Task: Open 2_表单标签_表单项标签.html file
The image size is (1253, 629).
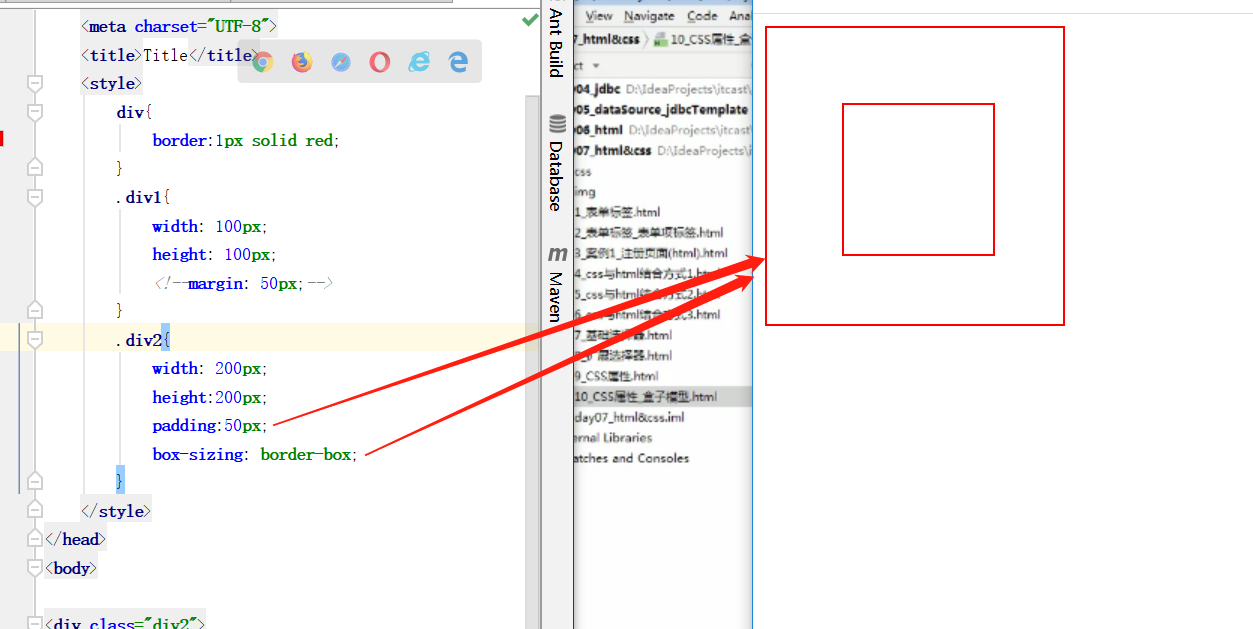Action: coord(649,232)
